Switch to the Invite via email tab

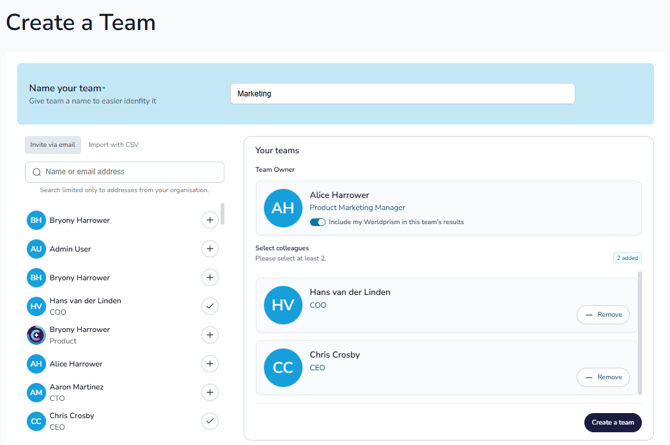[x=53, y=145]
